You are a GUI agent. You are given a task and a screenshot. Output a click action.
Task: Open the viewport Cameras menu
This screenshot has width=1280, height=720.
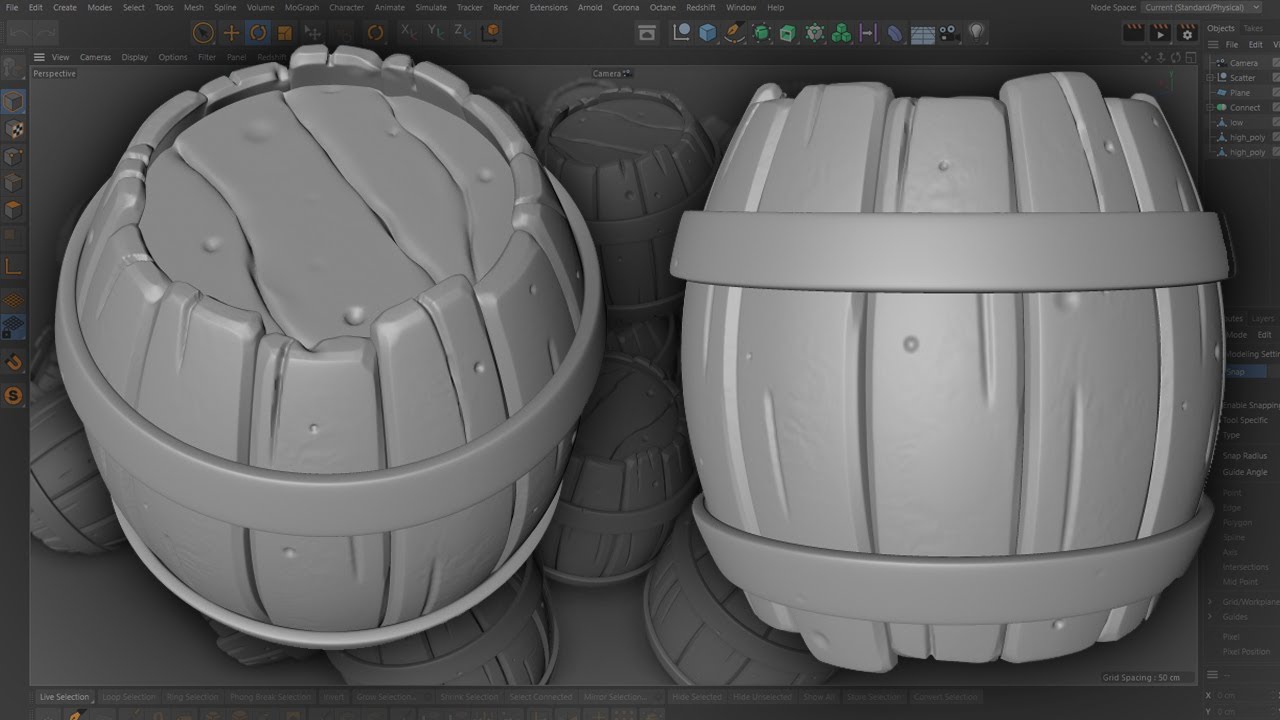(x=95, y=57)
